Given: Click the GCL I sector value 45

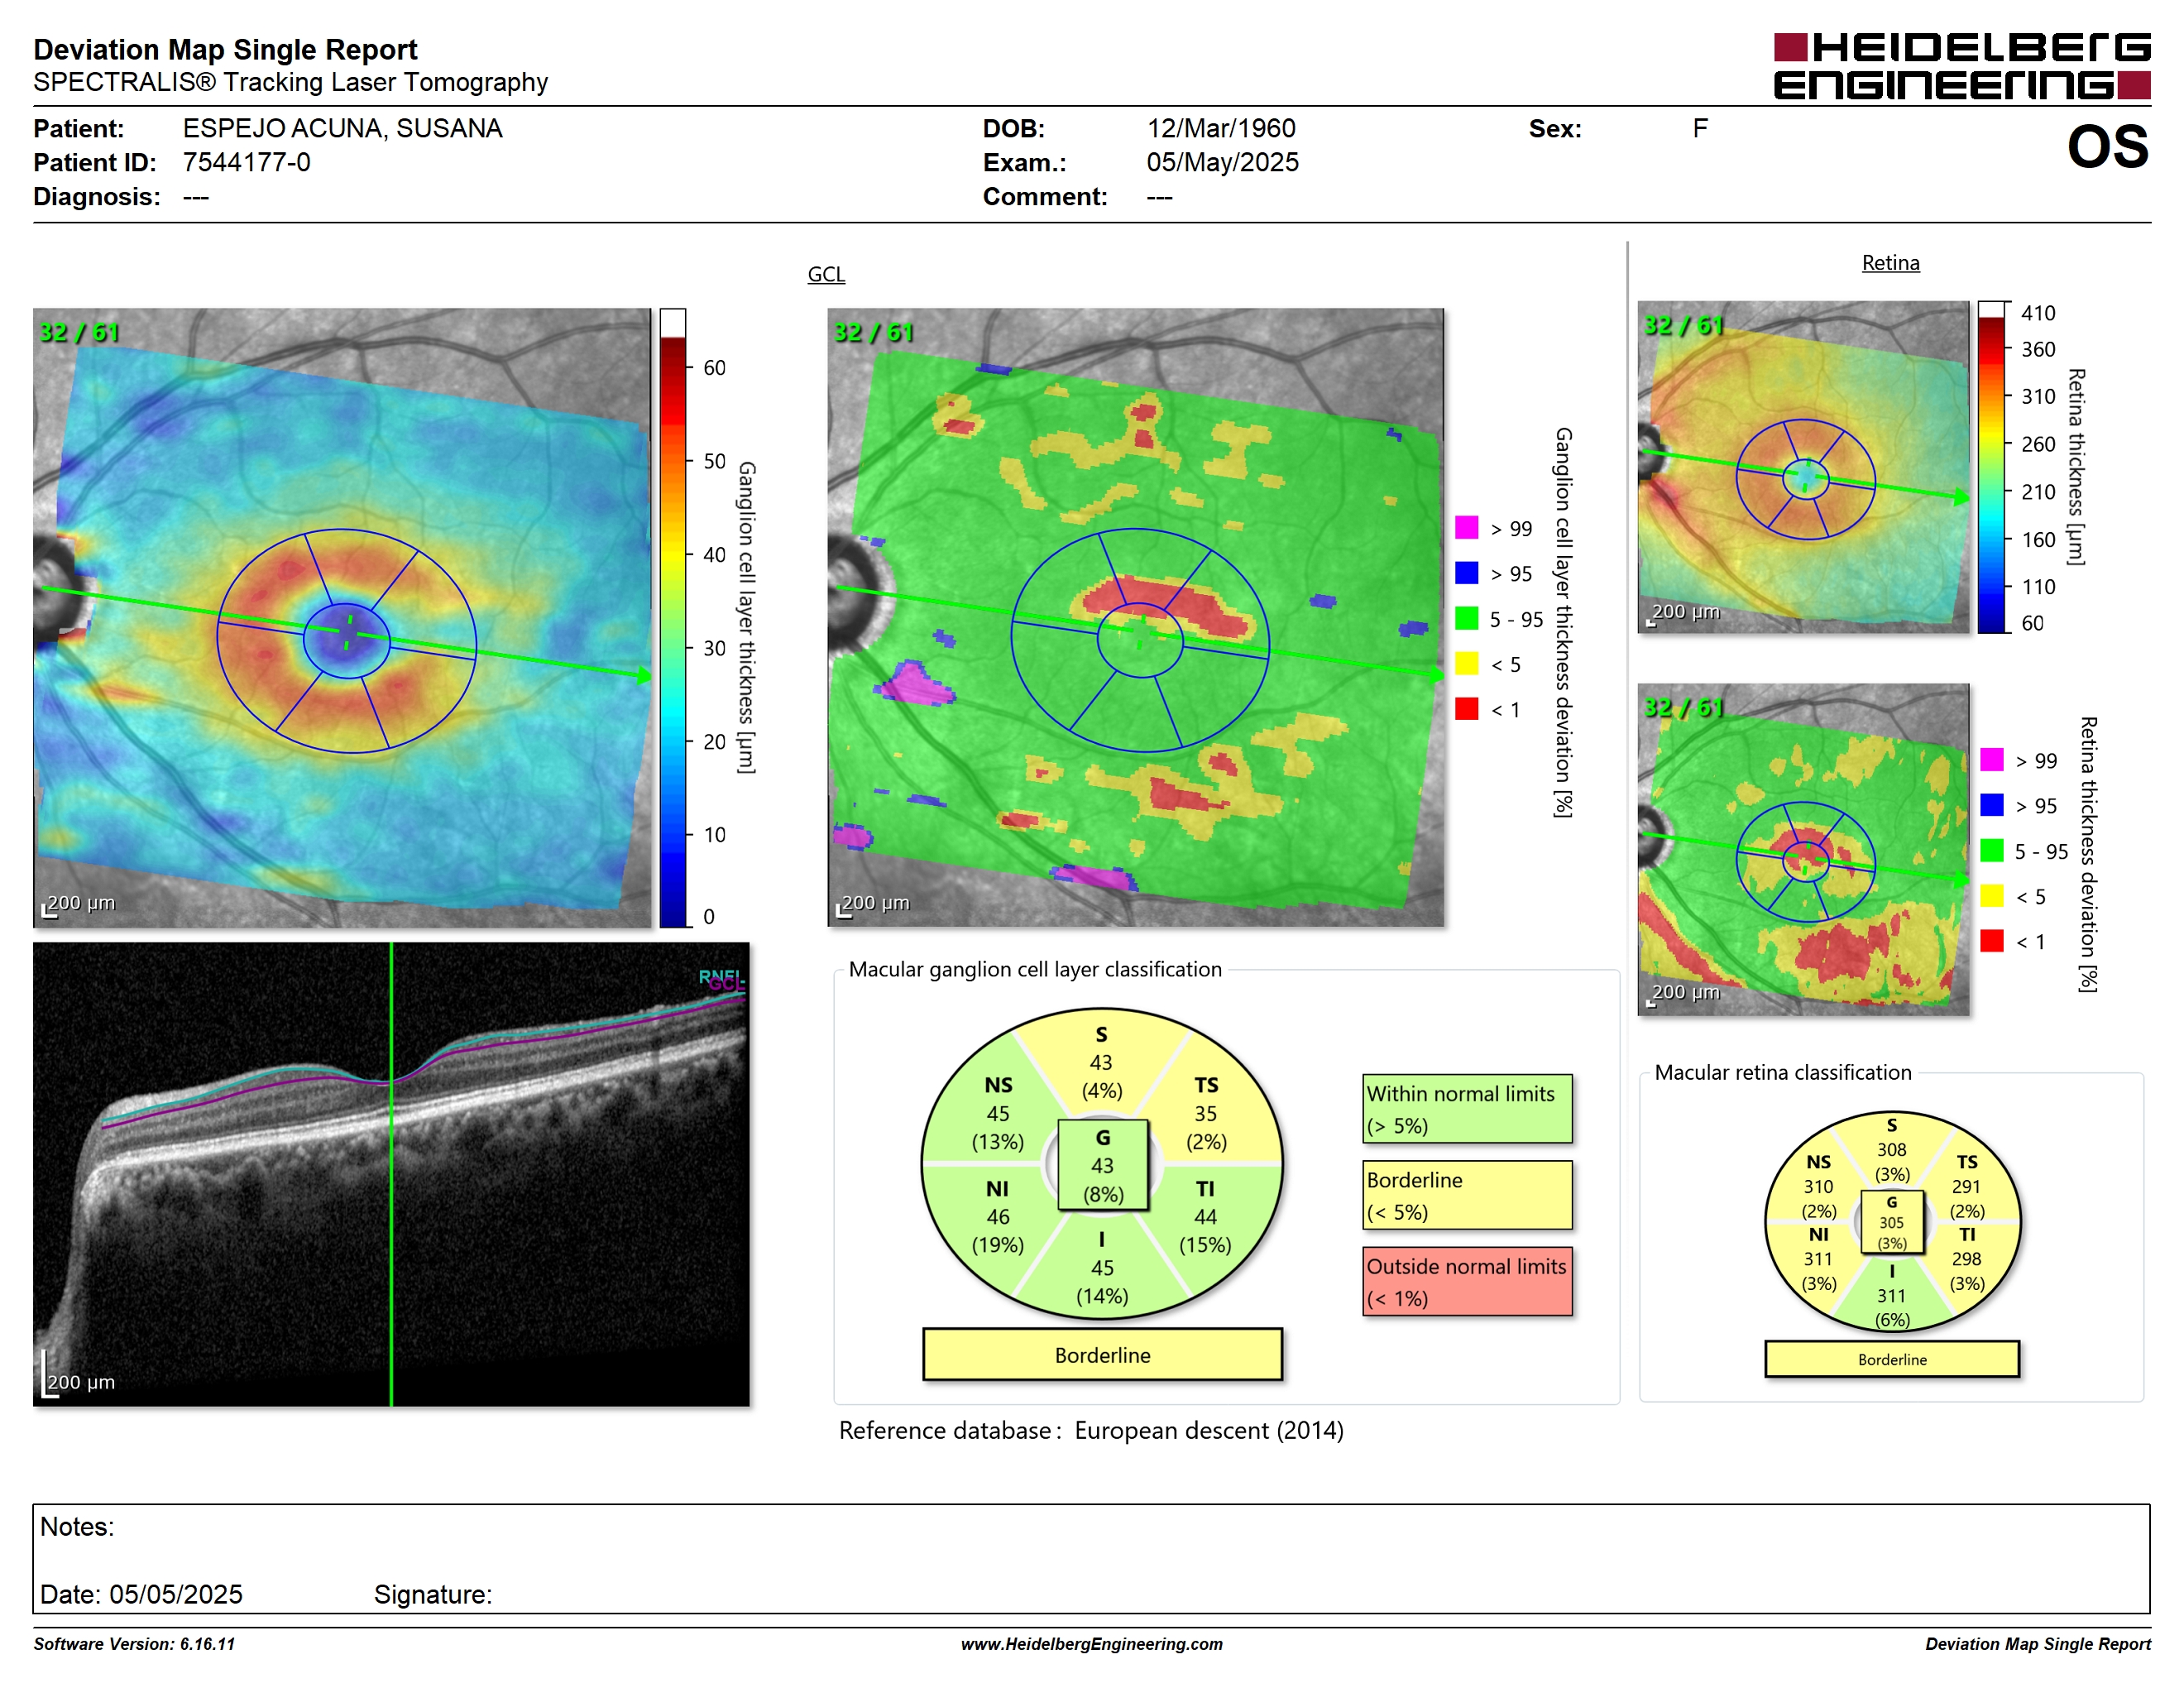Looking at the screenshot, I should (1102, 1268).
